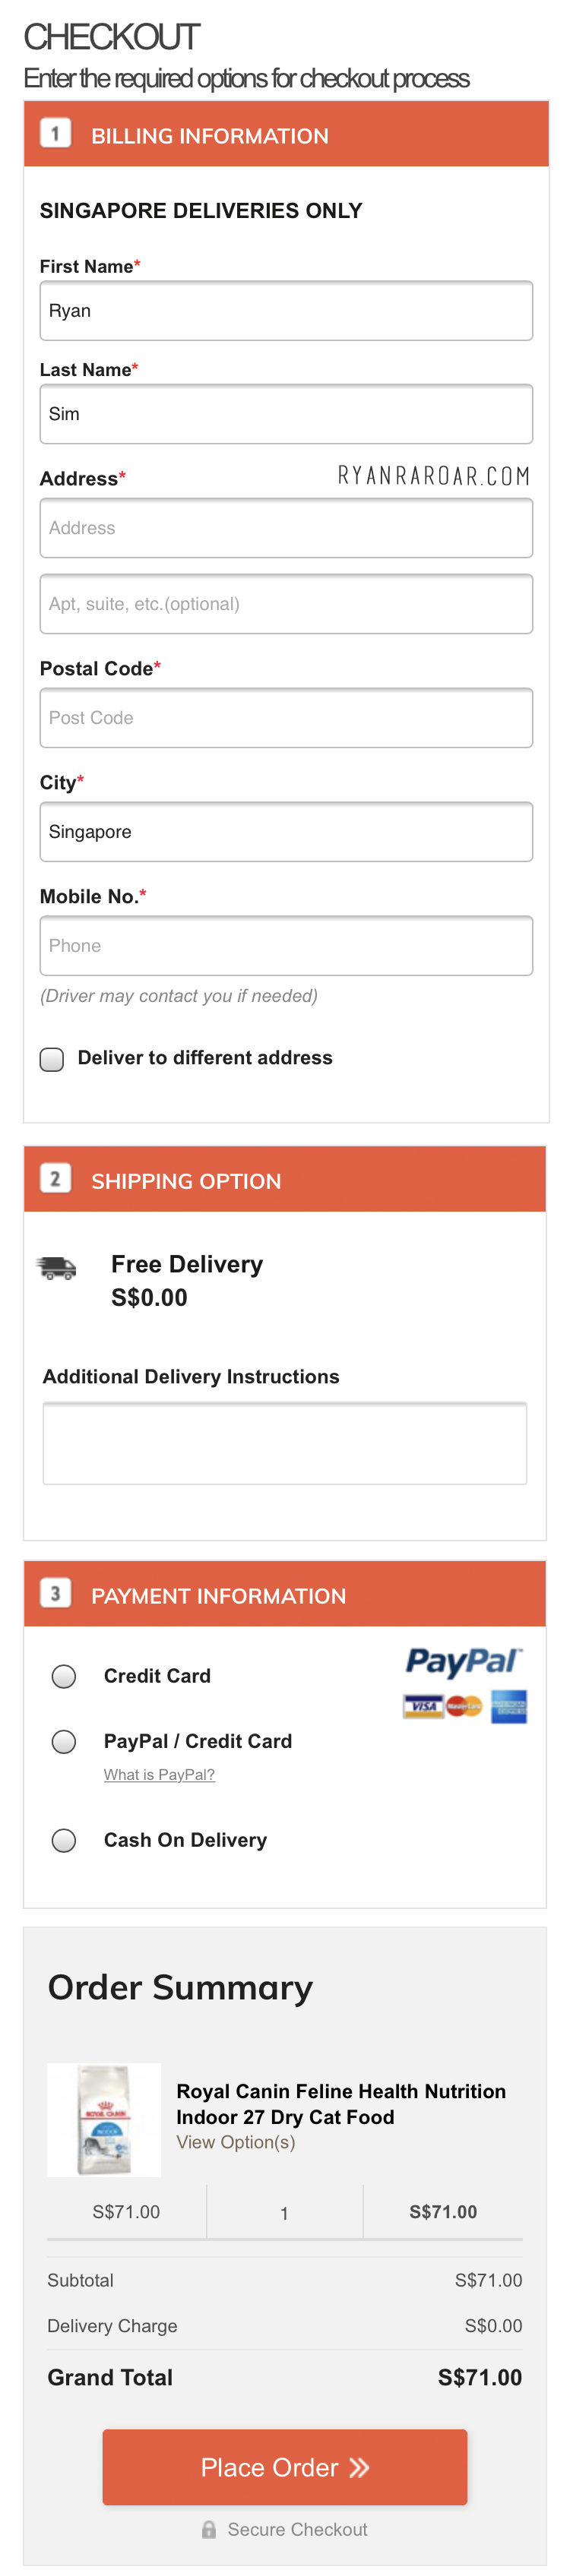Click the Post Code input field
570x2576 pixels.
coord(286,718)
